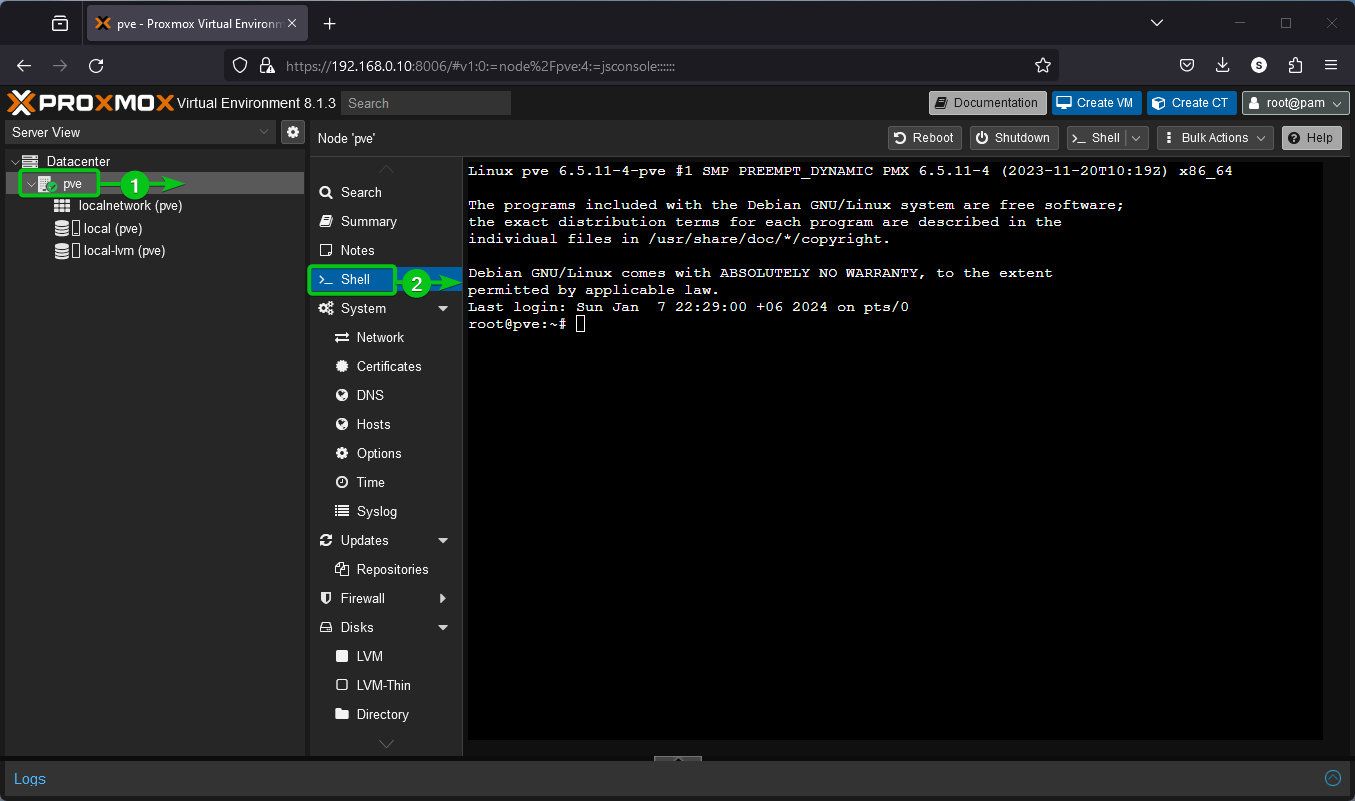Viewport: 1355px width, 801px height.
Task: Open node Options
Action: coord(386,453)
